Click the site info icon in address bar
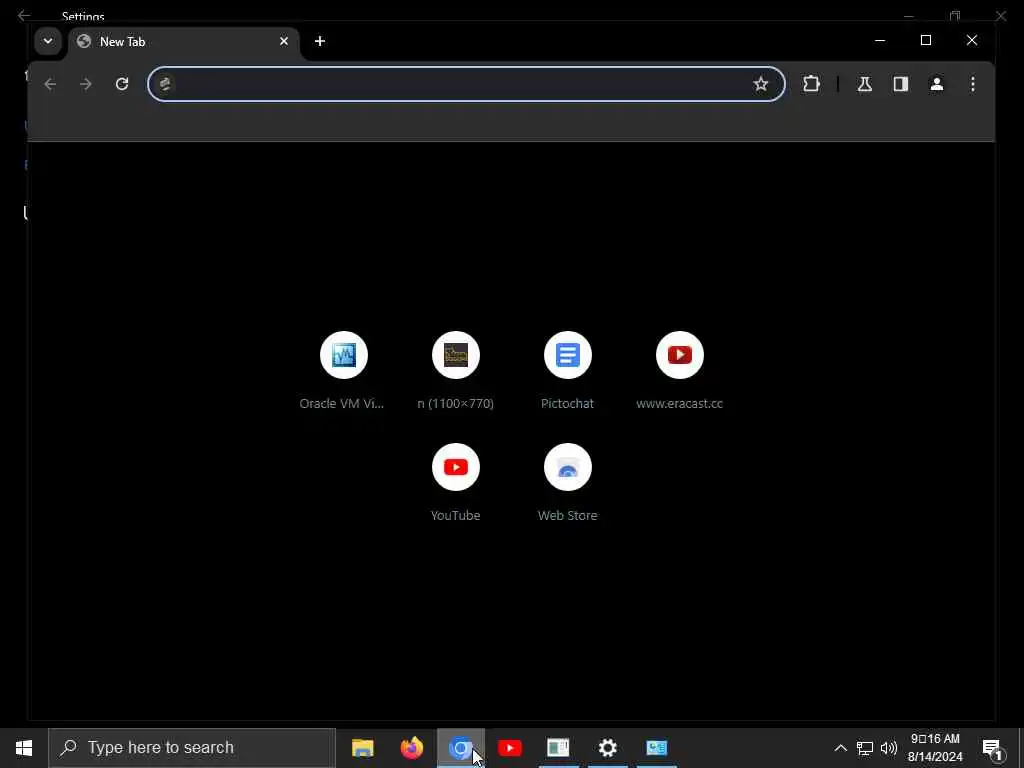 click(x=165, y=84)
